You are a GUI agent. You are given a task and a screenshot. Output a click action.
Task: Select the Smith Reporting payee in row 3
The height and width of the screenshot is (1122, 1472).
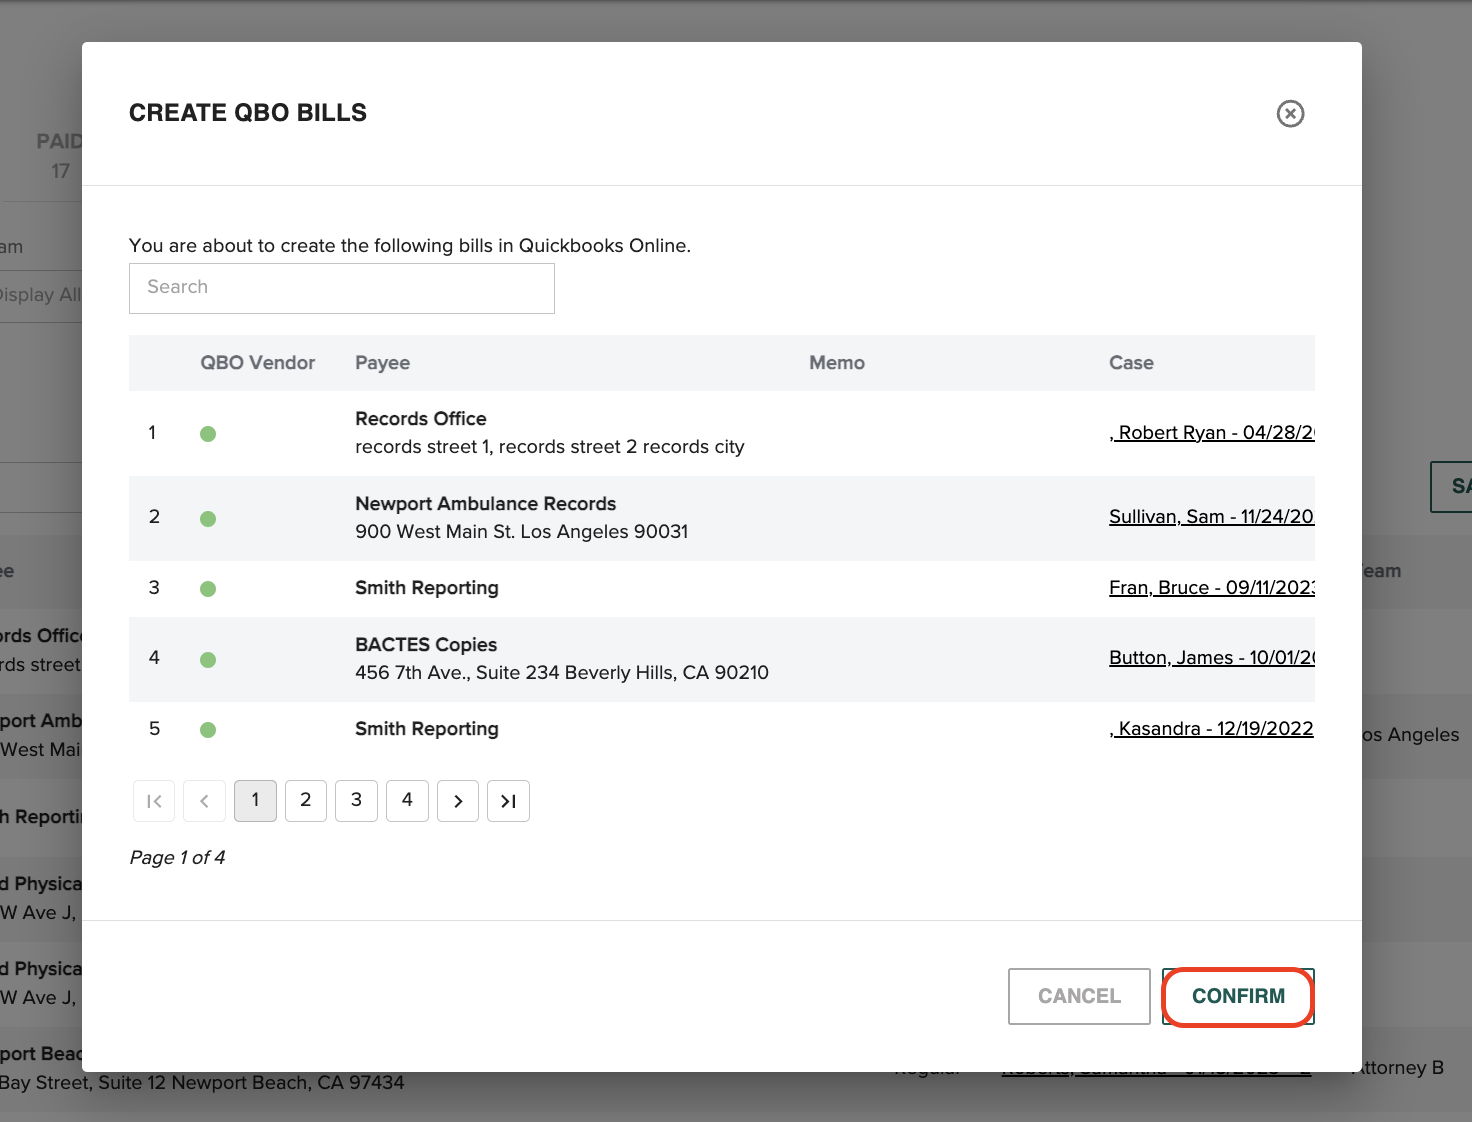point(426,588)
